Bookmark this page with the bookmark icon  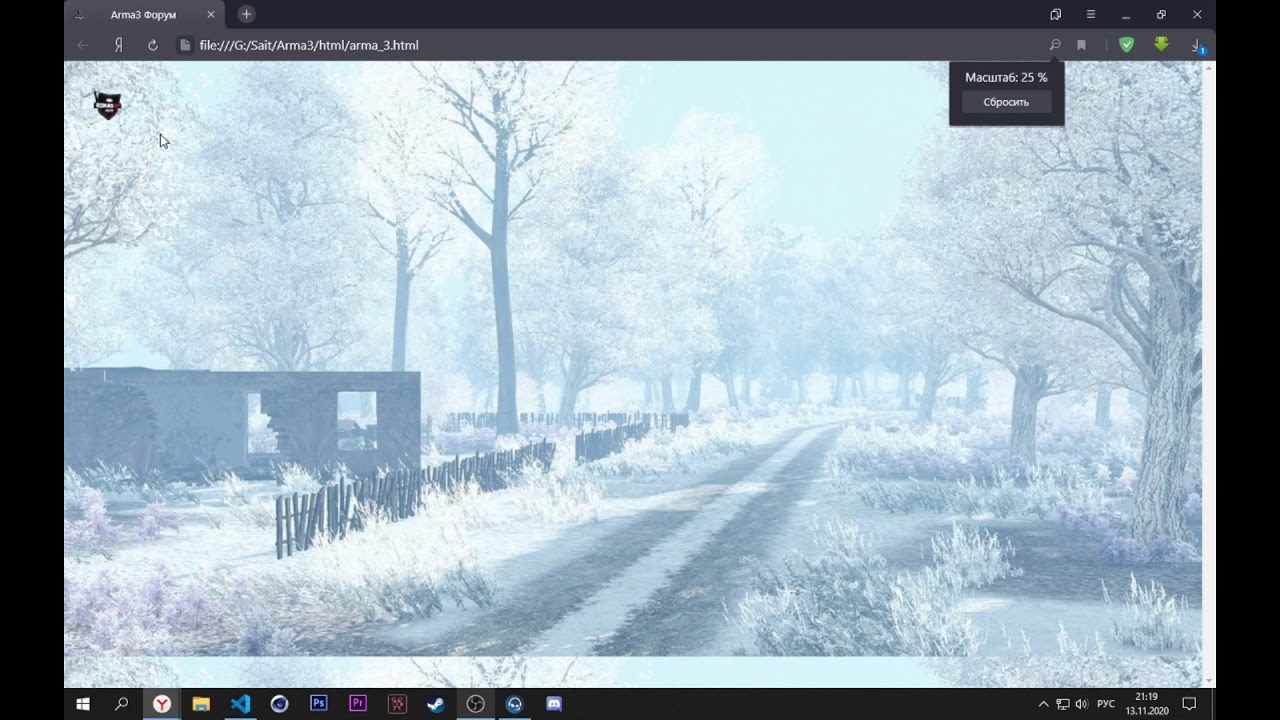1081,45
